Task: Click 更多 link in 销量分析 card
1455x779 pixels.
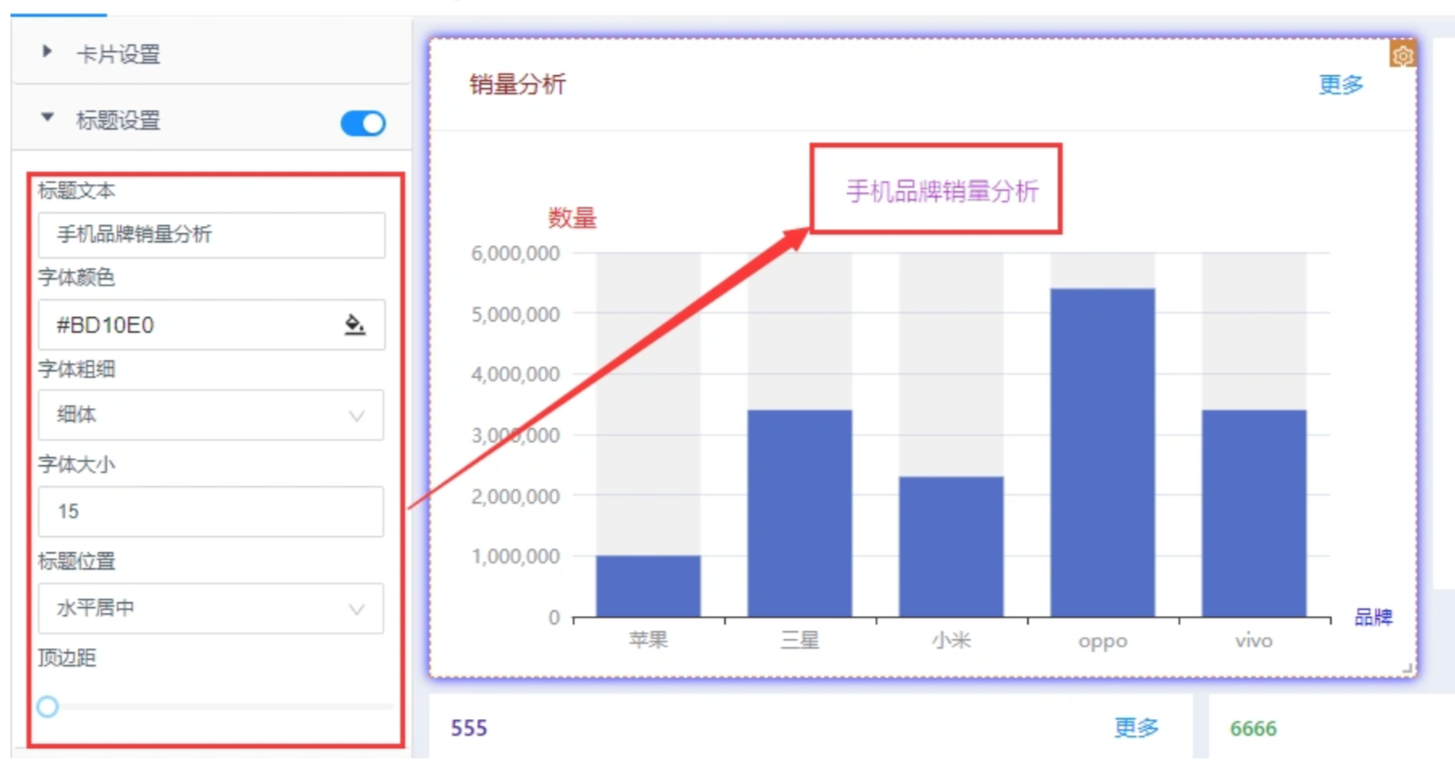Action: point(1341,85)
